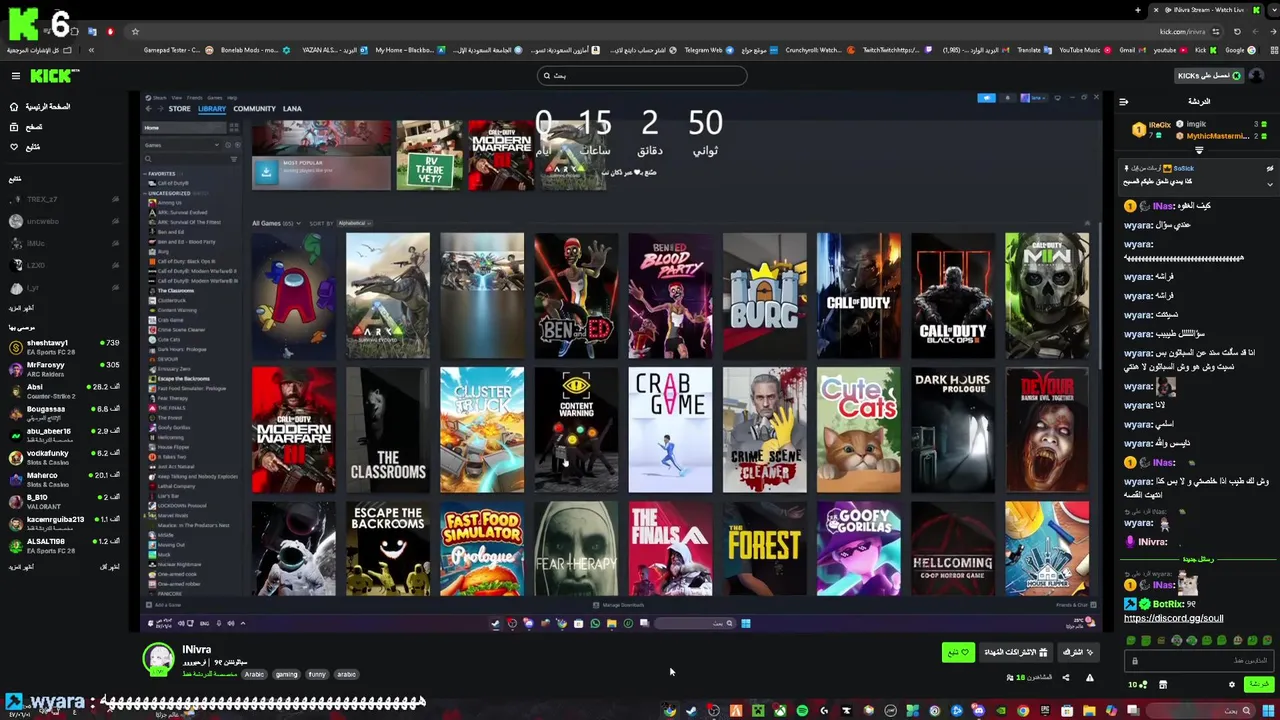Image resolution: width=1280 pixels, height=720 pixels.
Task: Open ARK Survival Evolved cover
Action: tap(388, 296)
